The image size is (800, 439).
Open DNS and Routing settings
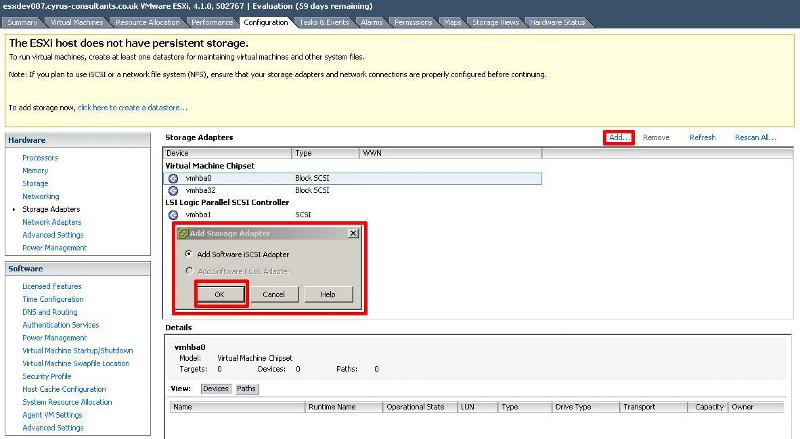49,312
